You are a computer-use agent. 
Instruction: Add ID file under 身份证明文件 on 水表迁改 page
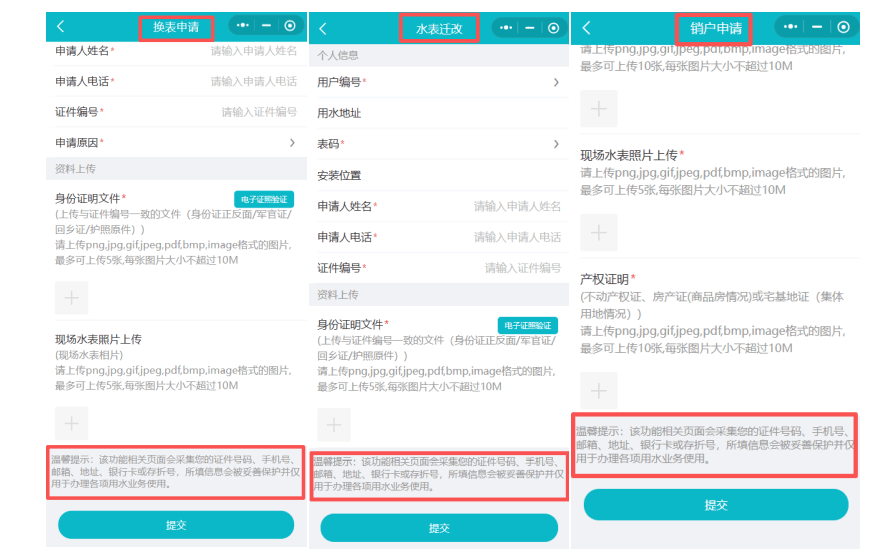pyautogui.click(x=334, y=424)
